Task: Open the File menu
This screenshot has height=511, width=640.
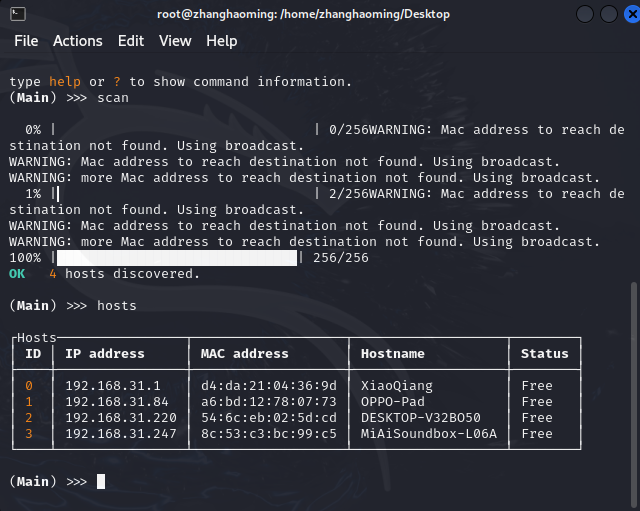Action: pyautogui.click(x=26, y=41)
